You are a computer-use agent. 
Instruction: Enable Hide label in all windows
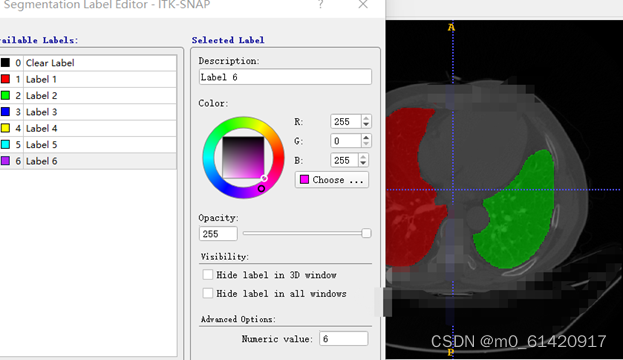click(x=208, y=293)
